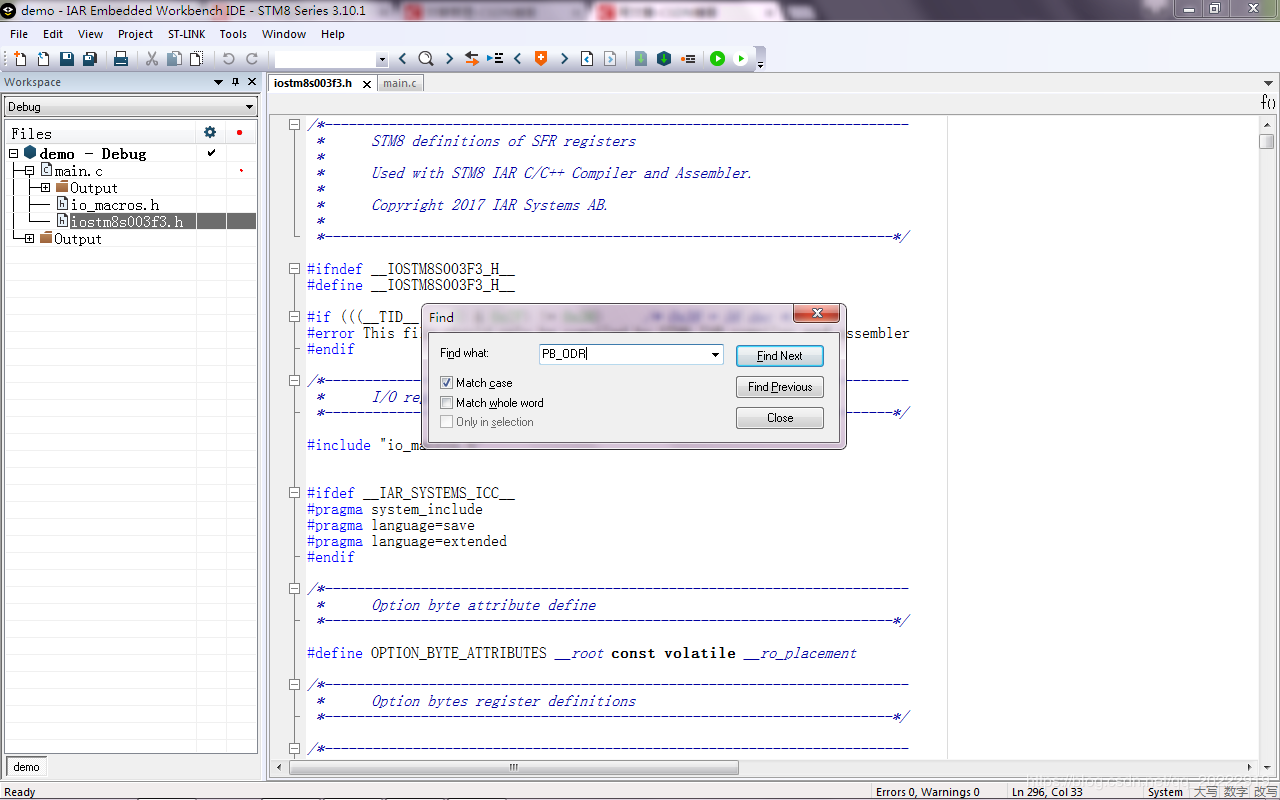Click the horizontal scrollbar thumb in editor
This screenshot has height=800, width=1280.
[x=513, y=768]
